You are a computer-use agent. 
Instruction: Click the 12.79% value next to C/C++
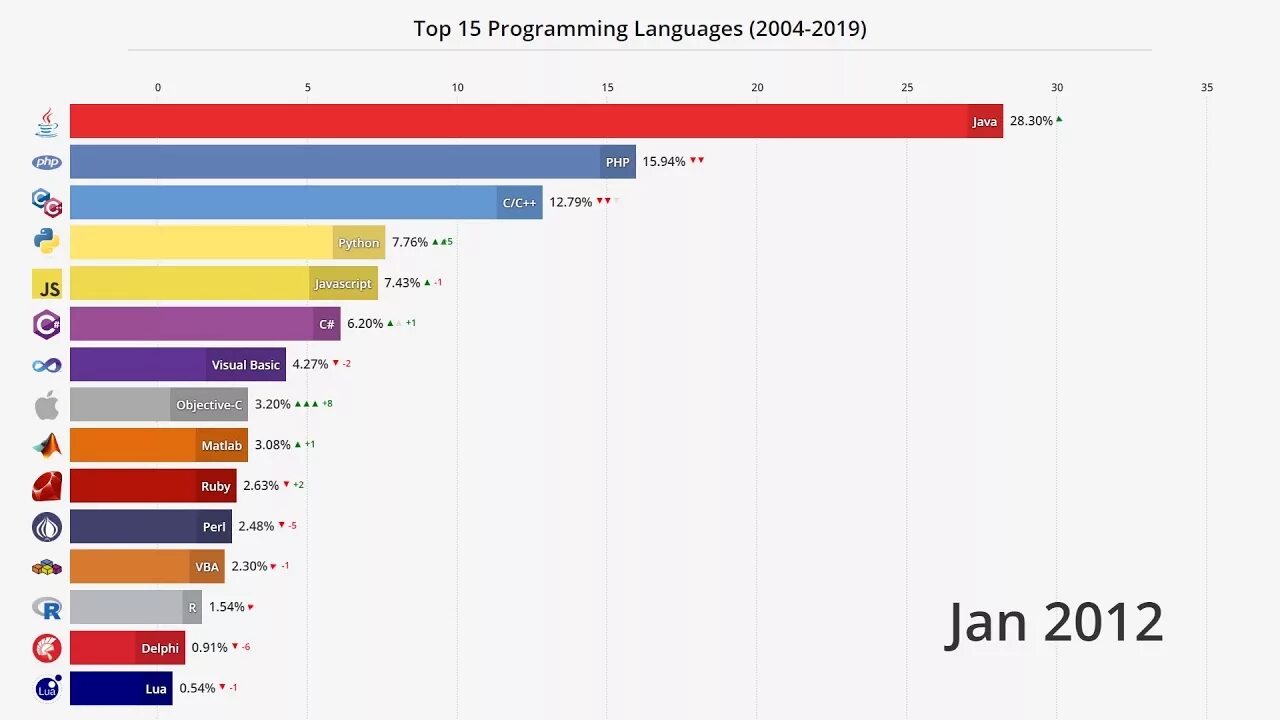(x=571, y=202)
